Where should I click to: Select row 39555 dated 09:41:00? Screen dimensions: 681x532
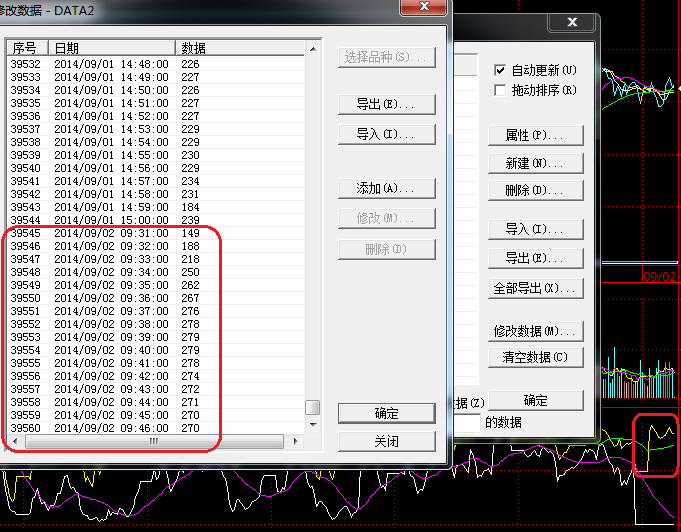(x=155, y=363)
